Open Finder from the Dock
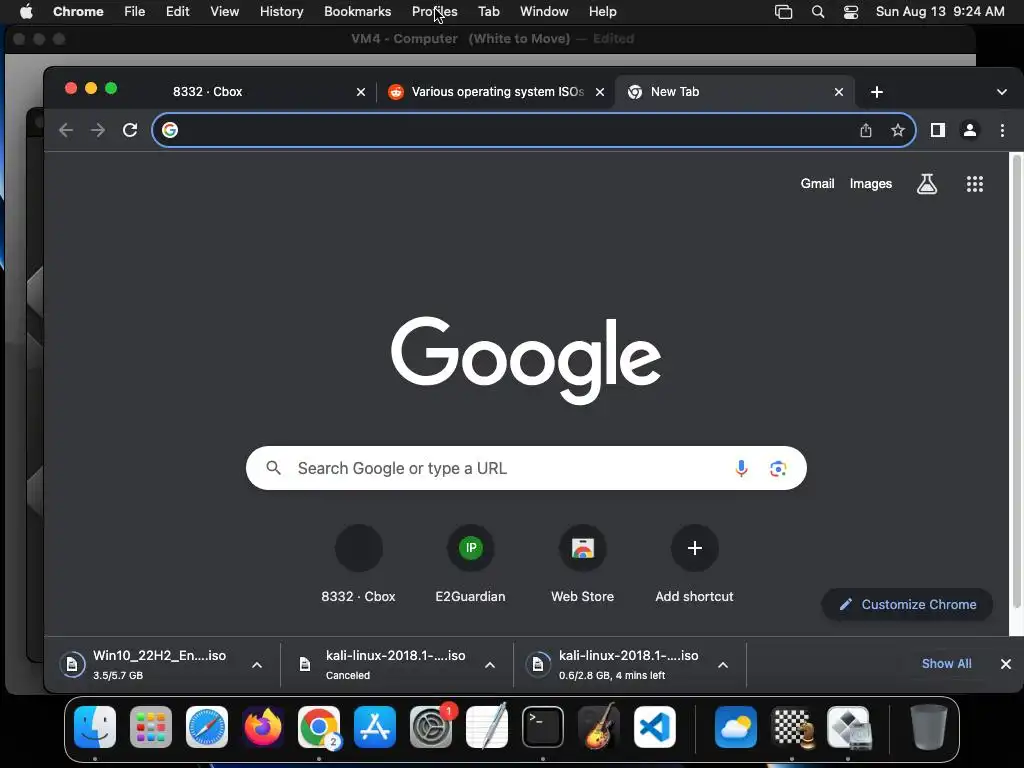 coord(95,727)
